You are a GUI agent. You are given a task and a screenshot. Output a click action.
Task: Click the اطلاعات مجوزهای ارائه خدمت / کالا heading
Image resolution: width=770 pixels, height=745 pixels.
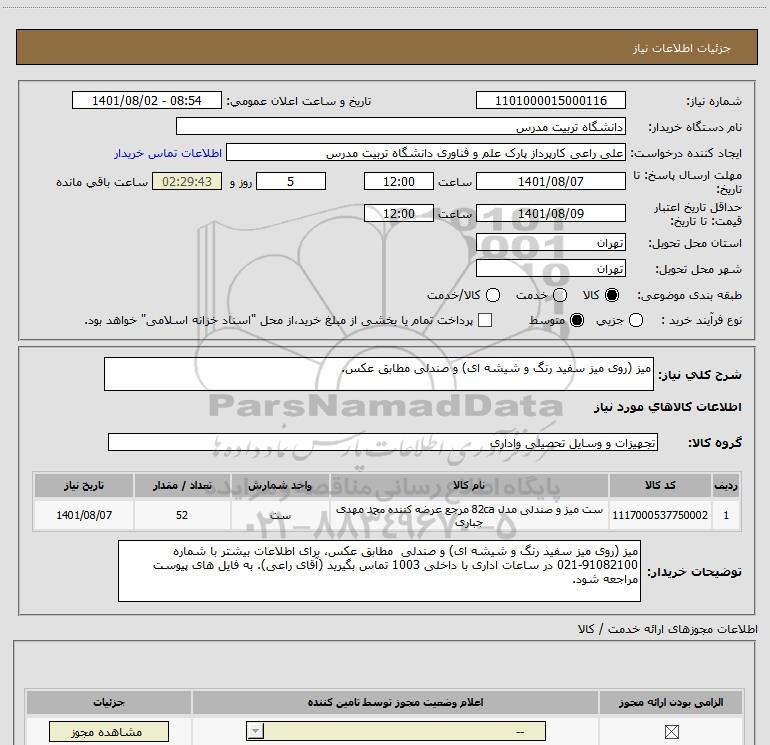click(667, 629)
